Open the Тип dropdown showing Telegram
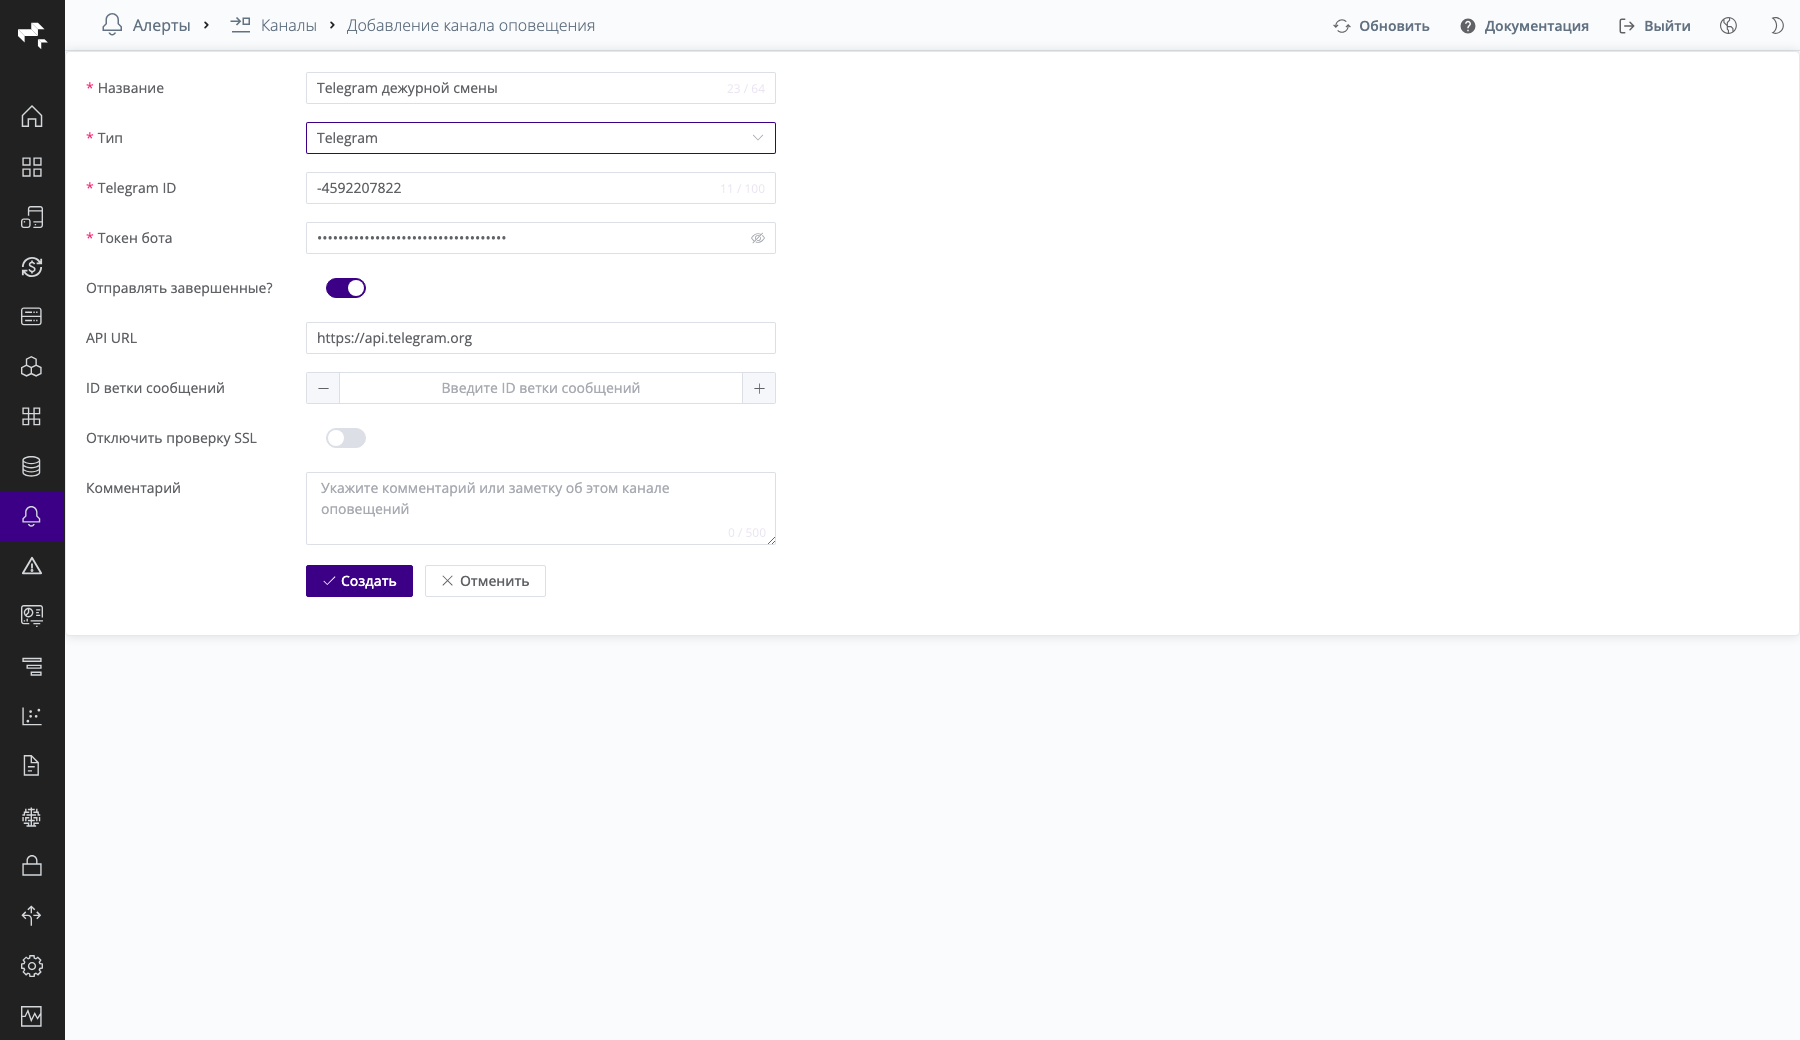 (540, 138)
